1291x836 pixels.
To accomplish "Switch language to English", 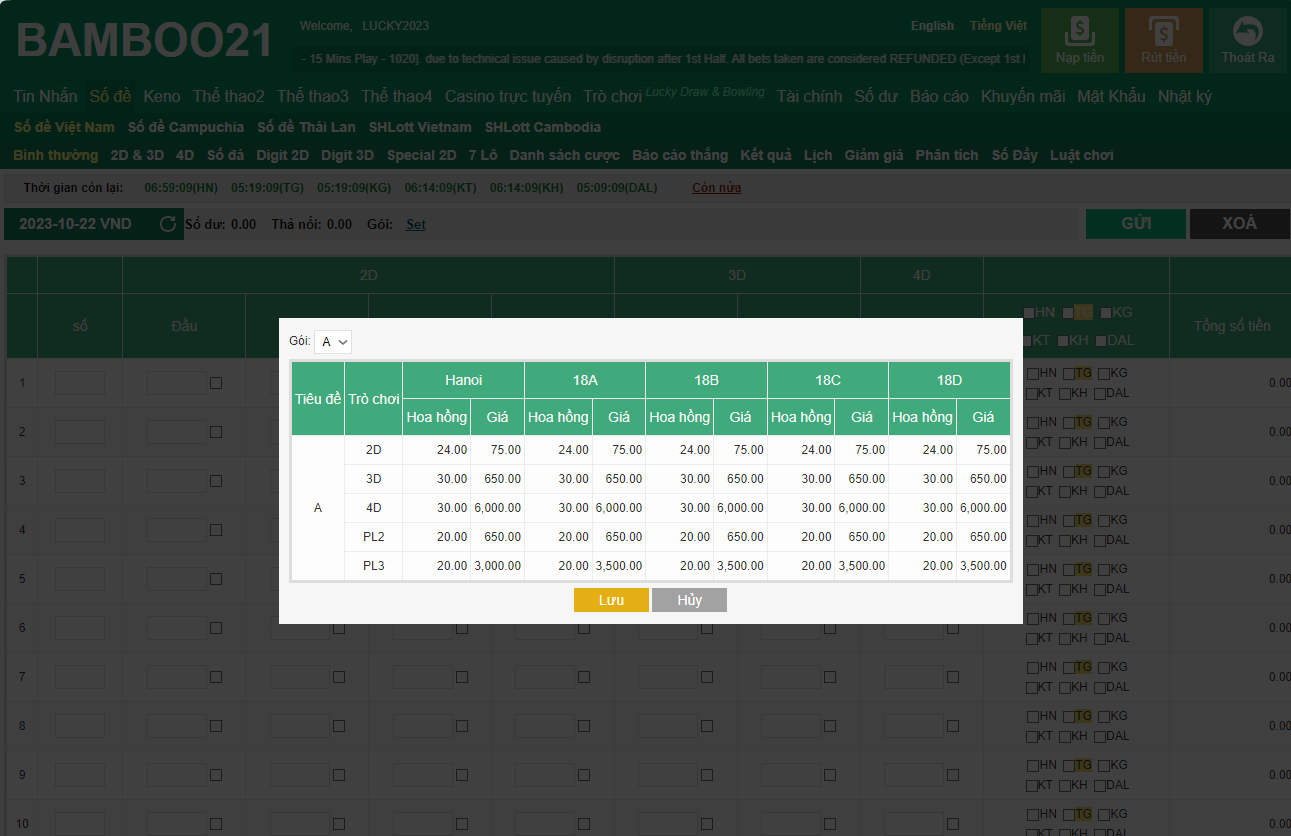I will point(932,26).
